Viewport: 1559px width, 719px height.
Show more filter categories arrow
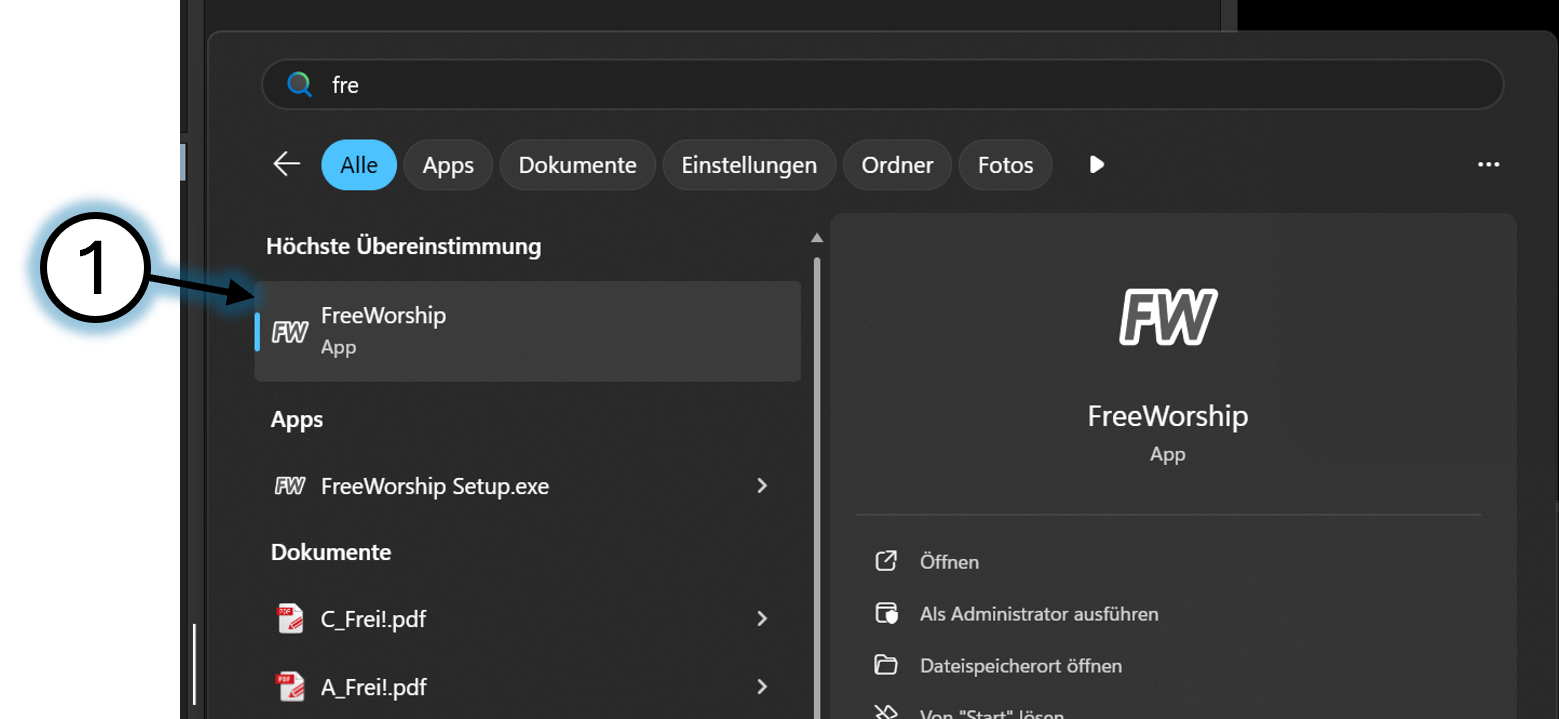coord(1097,164)
